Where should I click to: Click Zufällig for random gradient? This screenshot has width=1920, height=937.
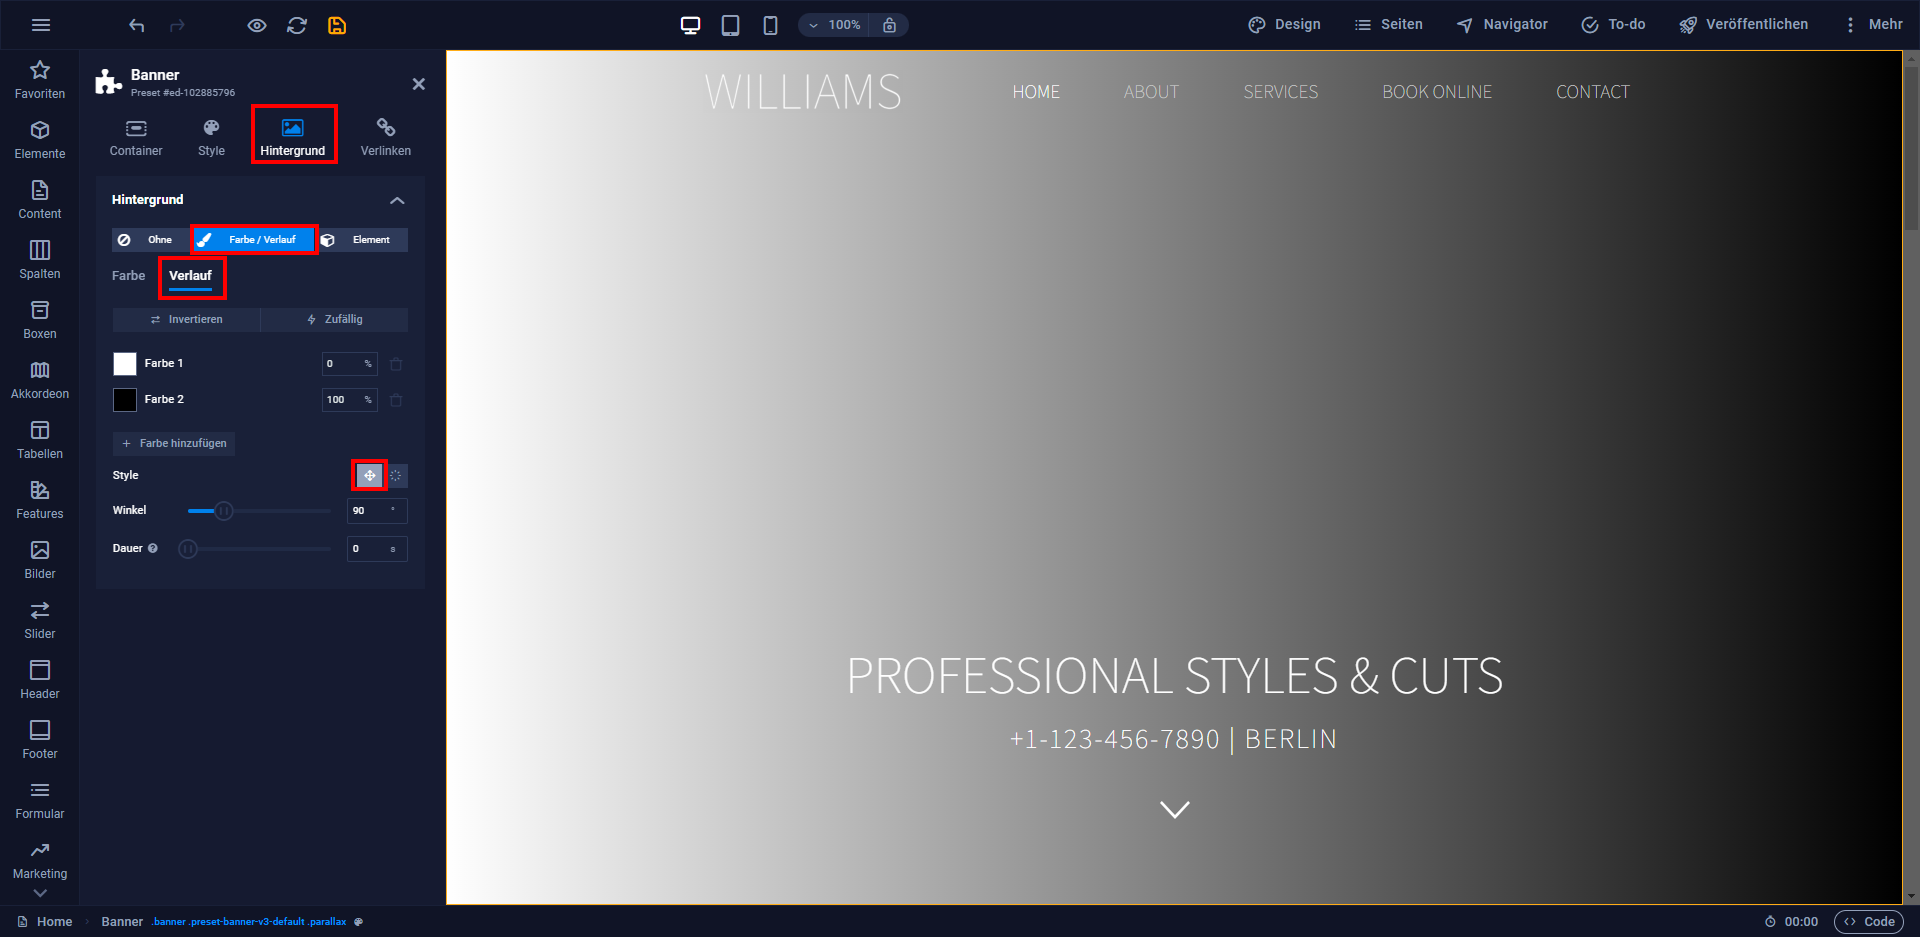click(x=334, y=320)
